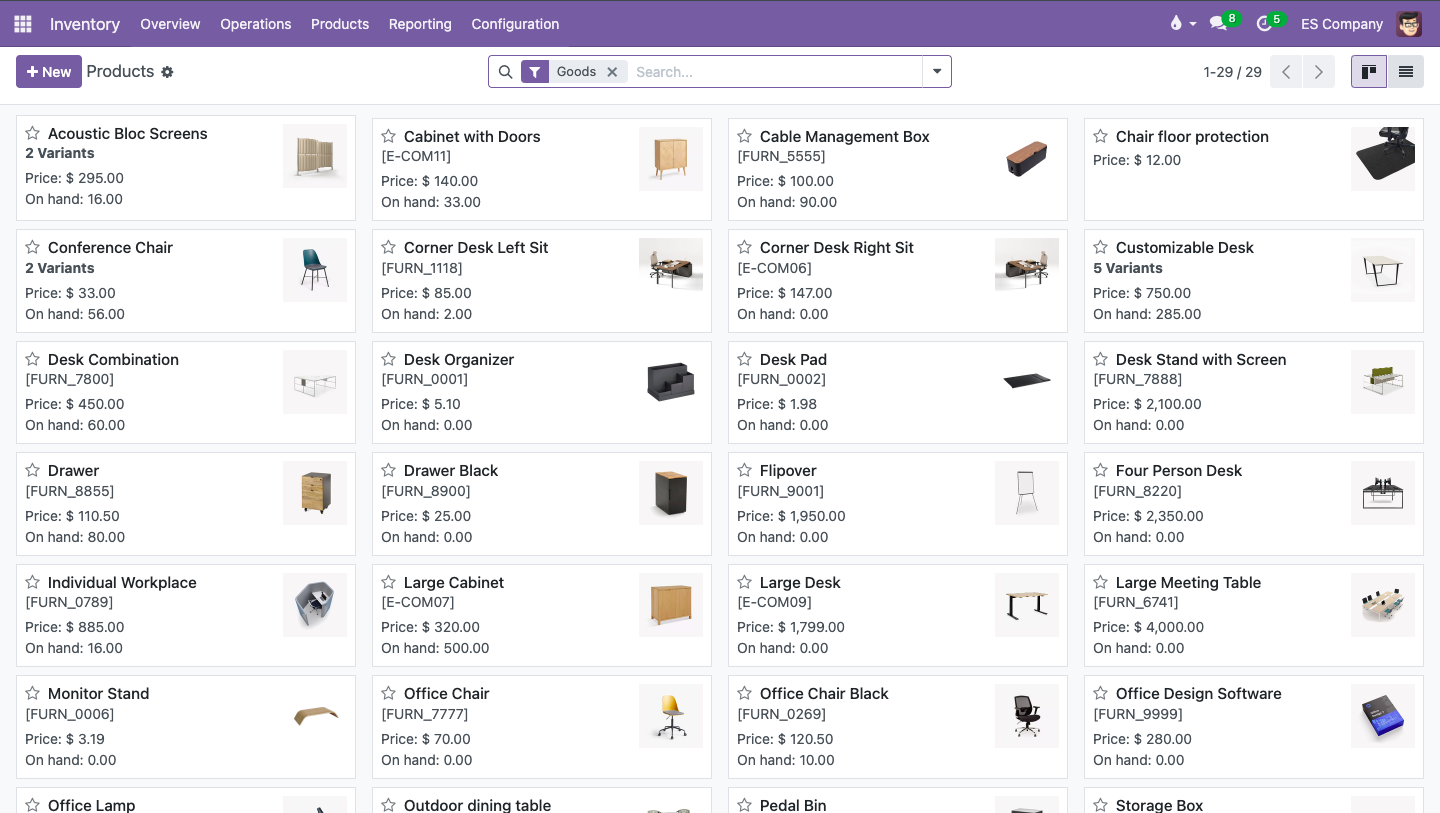Open the ES Company switcher
The width and height of the screenshot is (1440, 813).
1342,23
